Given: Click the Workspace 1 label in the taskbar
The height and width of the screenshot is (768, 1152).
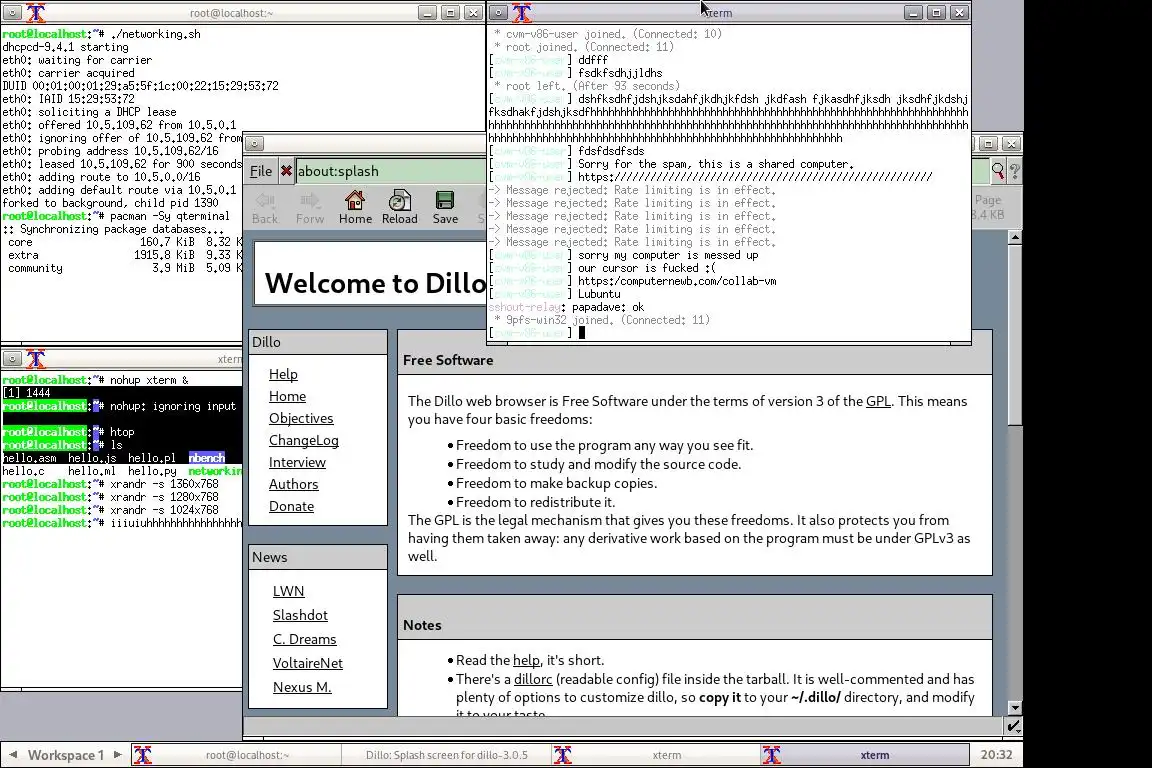Looking at the screenshot, I should coord(65,755).
